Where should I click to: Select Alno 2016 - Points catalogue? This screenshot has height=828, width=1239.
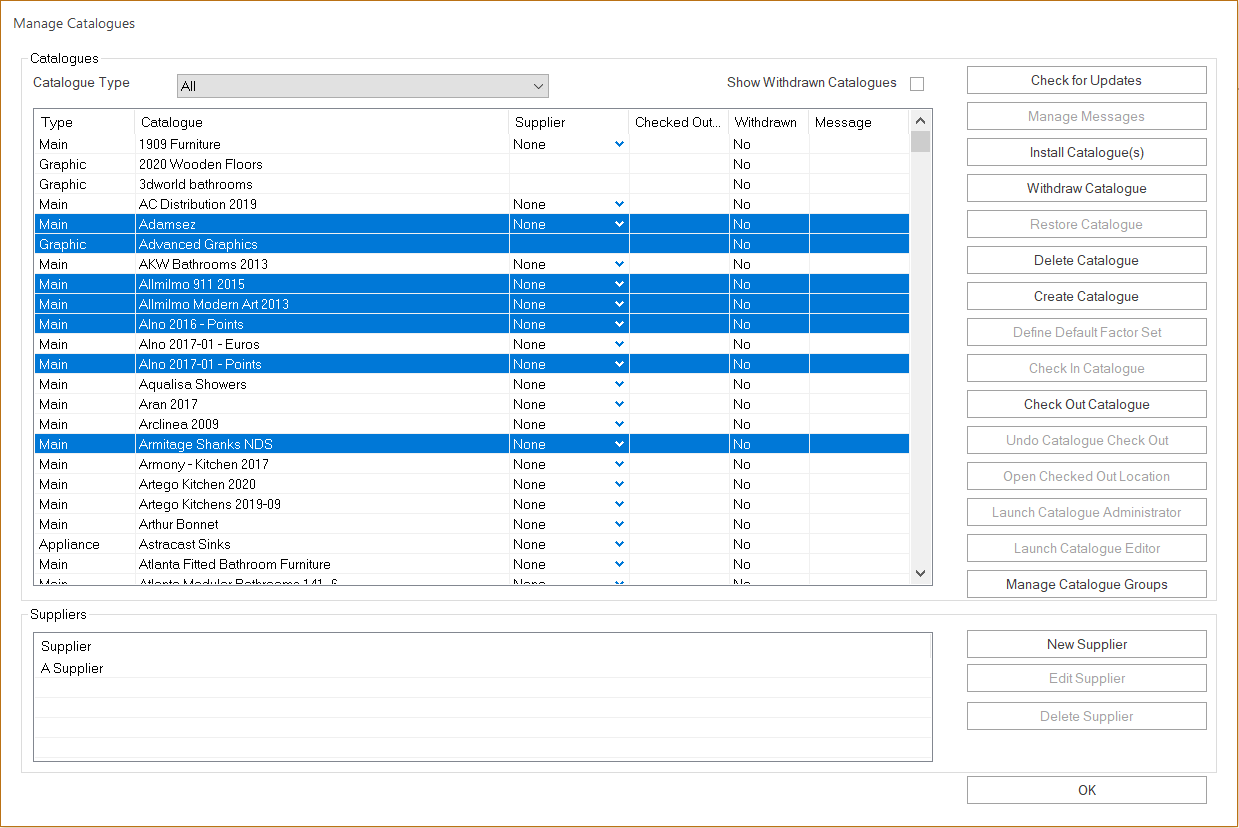pyautogui.click(x=472, y=324)
